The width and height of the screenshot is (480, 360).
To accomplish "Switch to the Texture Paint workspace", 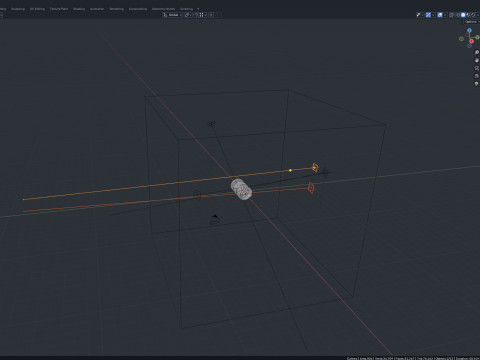I will (x=59, y=9).
